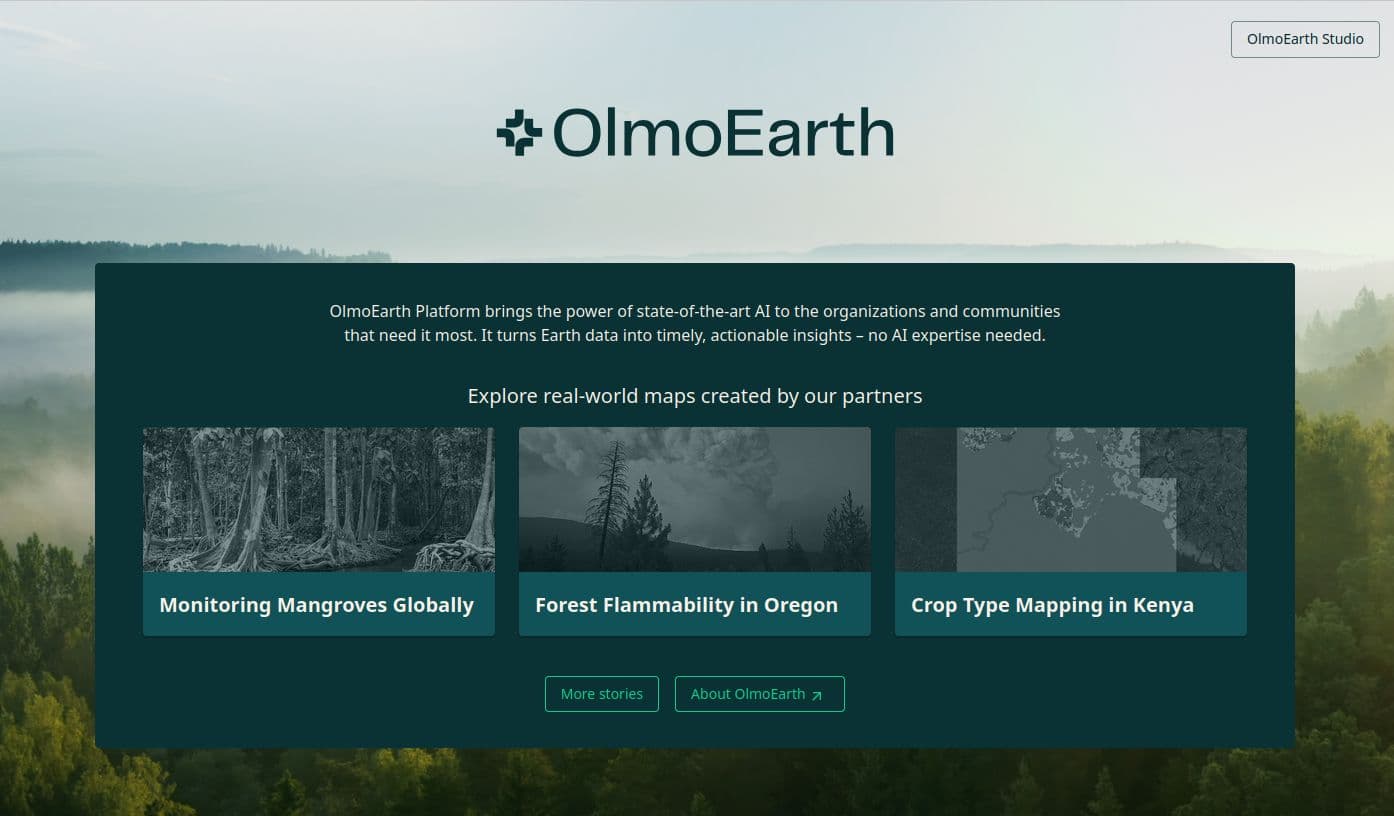Open OlmoEarth Studio
1394x816 pixels.
coord(1304,39)
